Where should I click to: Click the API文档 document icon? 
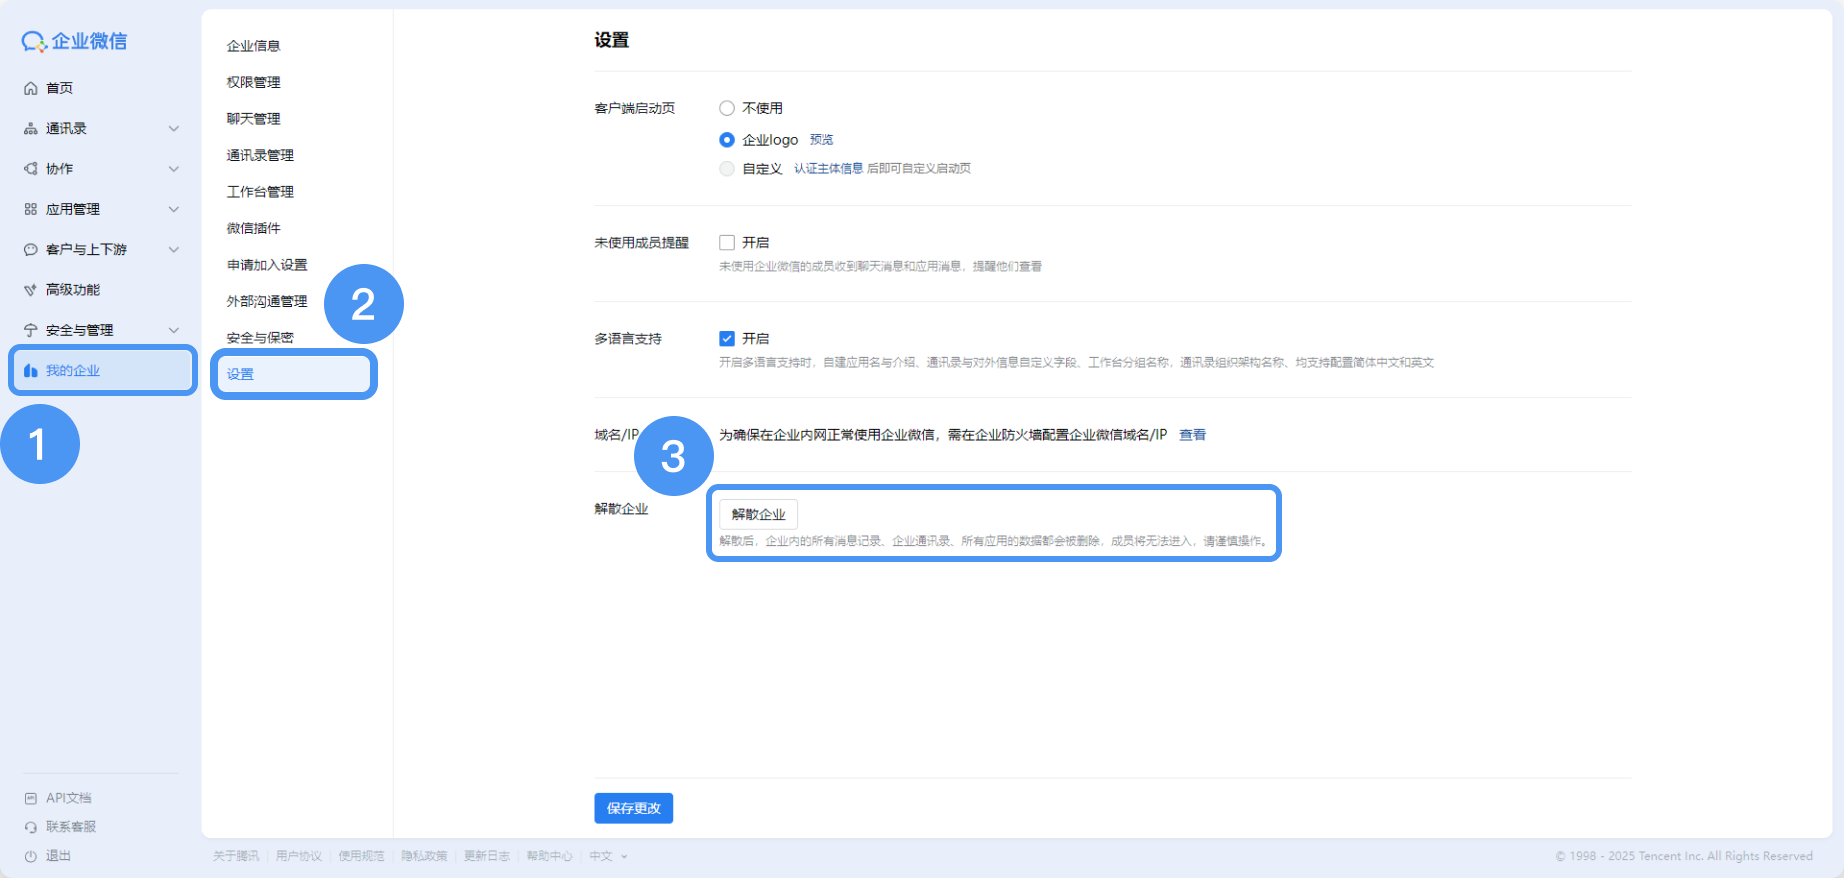point(31,798)
